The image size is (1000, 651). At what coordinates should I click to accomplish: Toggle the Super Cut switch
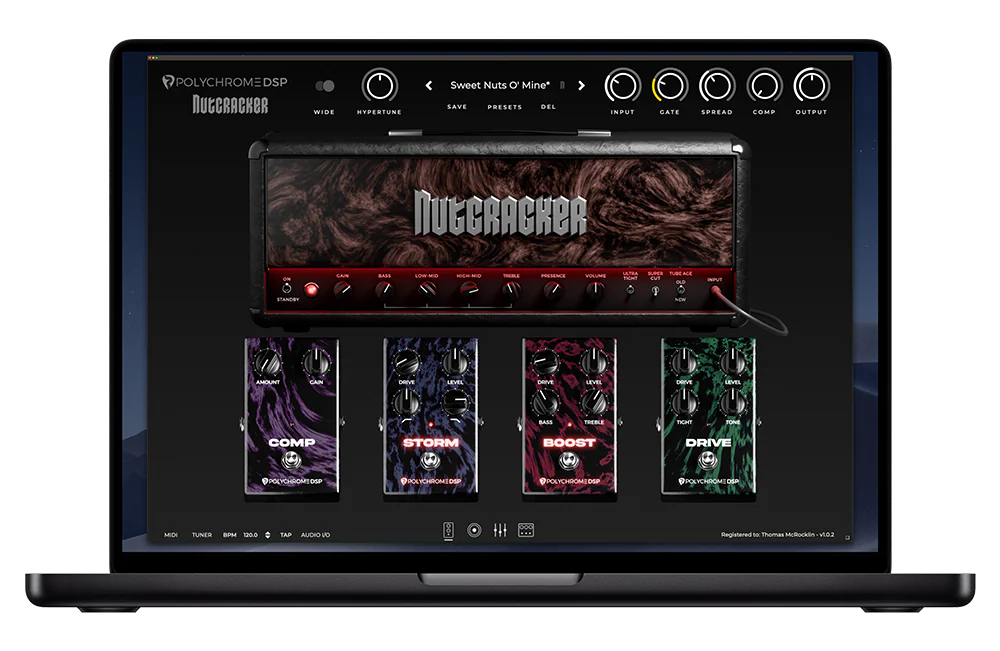[x=655, y=290]
